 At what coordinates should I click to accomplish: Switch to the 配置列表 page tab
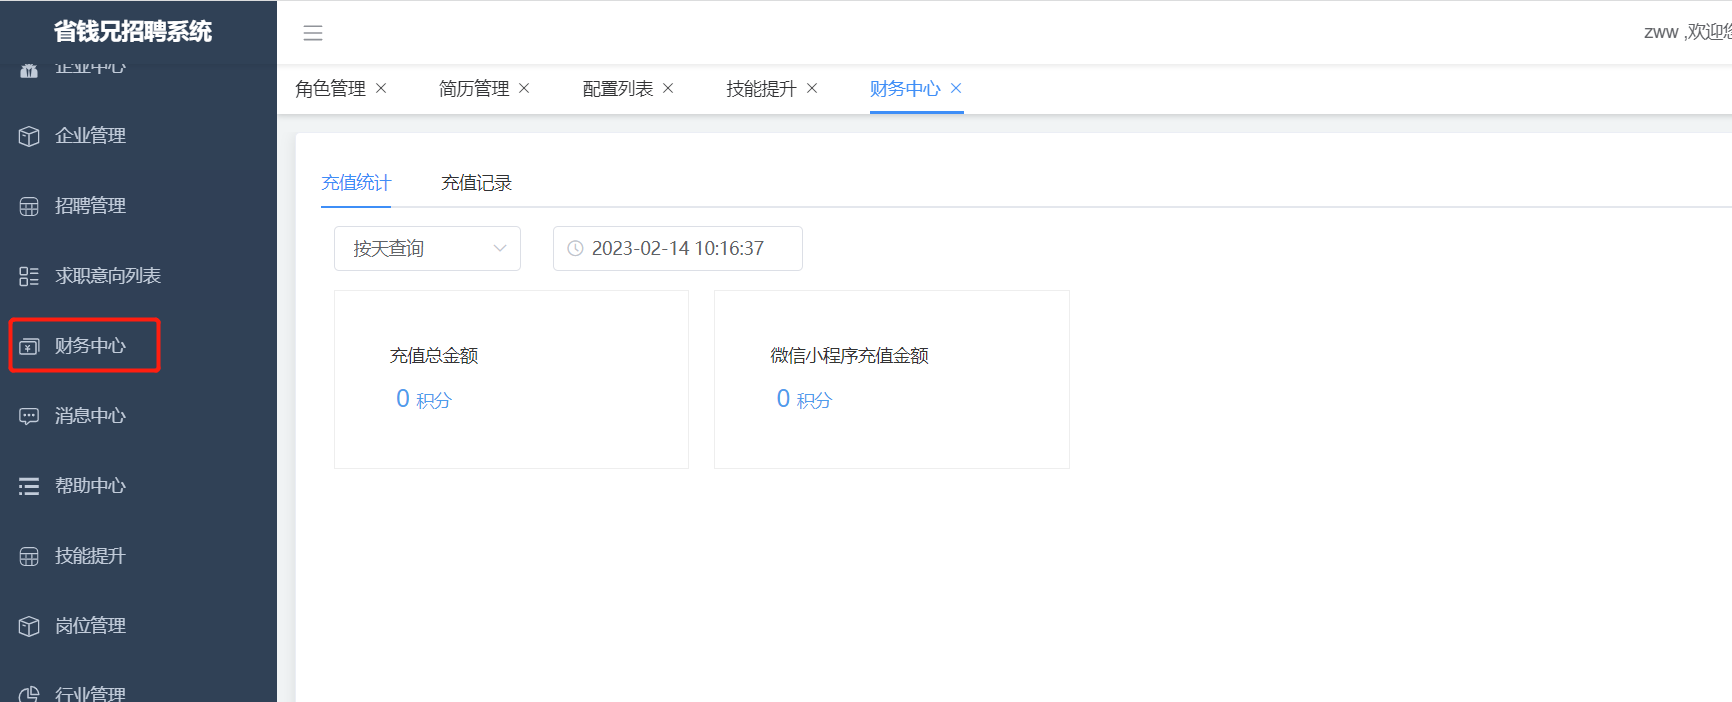pyautogui.click(x=617, y=88)
